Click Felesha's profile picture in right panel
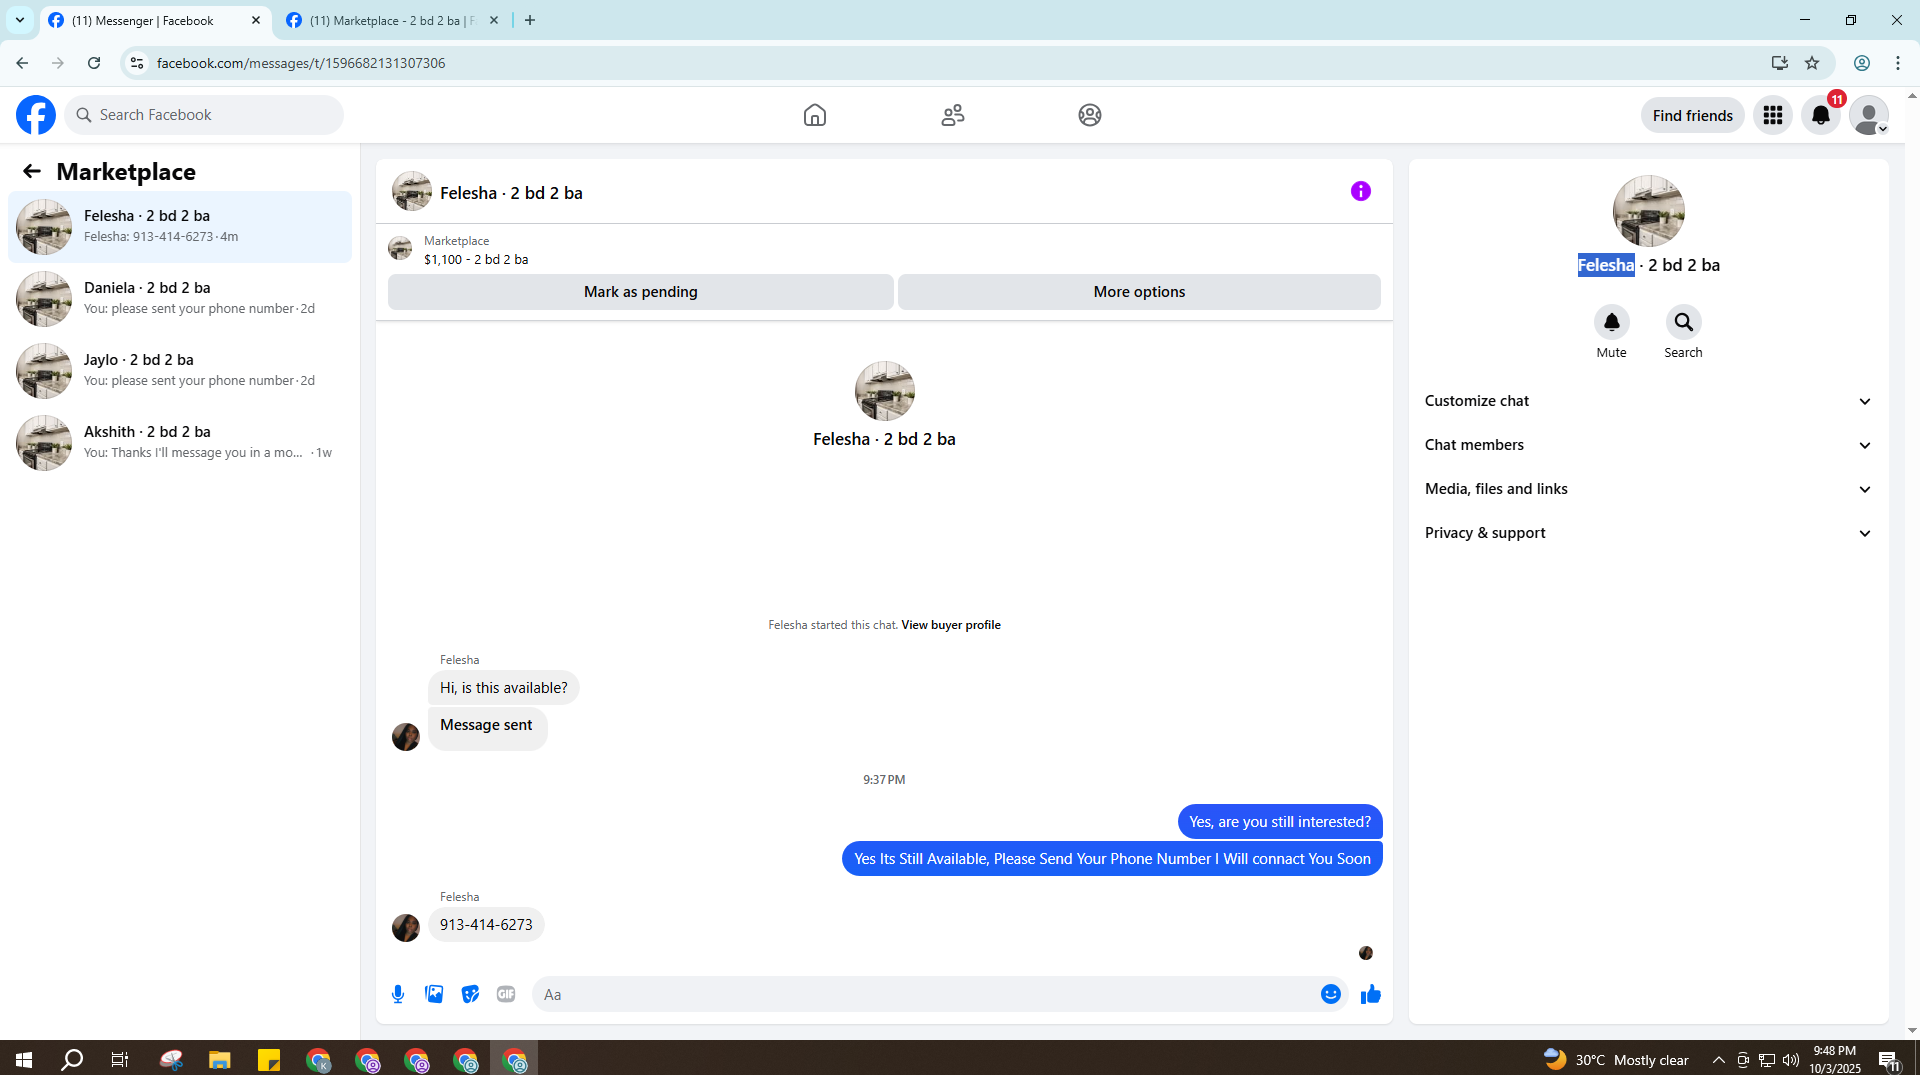 pyautogui.click(x=1649, y=211)
